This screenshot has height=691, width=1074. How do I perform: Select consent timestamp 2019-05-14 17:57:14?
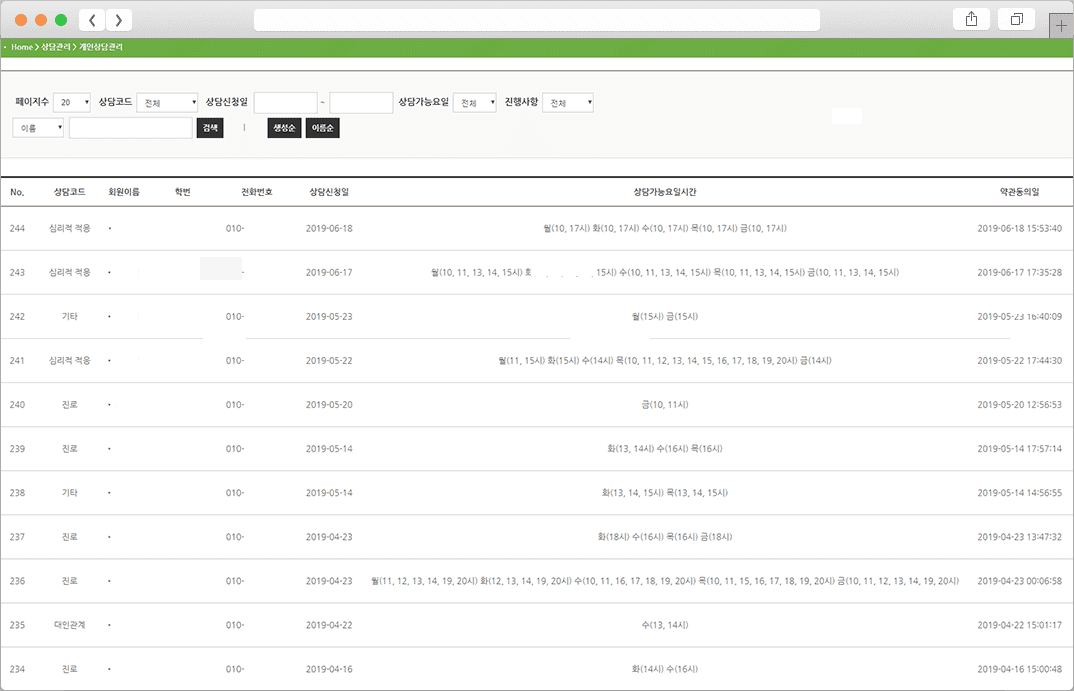(x=1020, y=449)
